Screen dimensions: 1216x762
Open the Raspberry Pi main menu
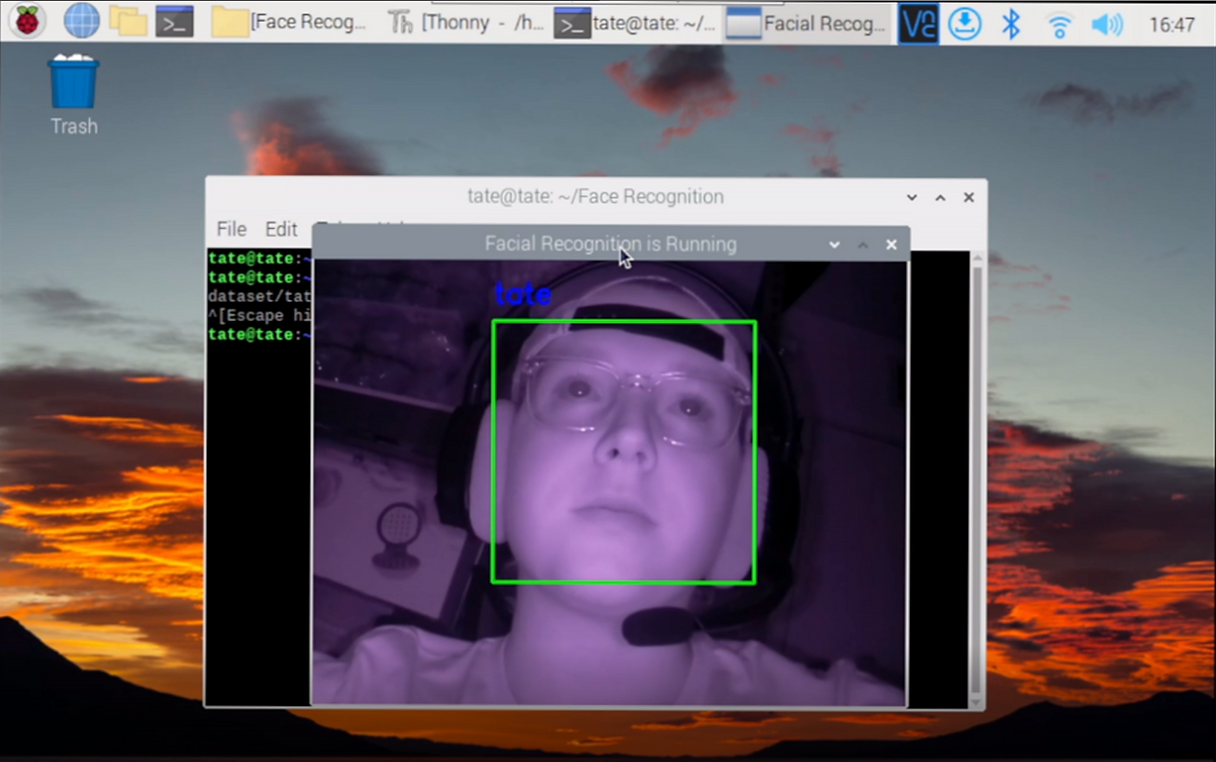(27, 21)
